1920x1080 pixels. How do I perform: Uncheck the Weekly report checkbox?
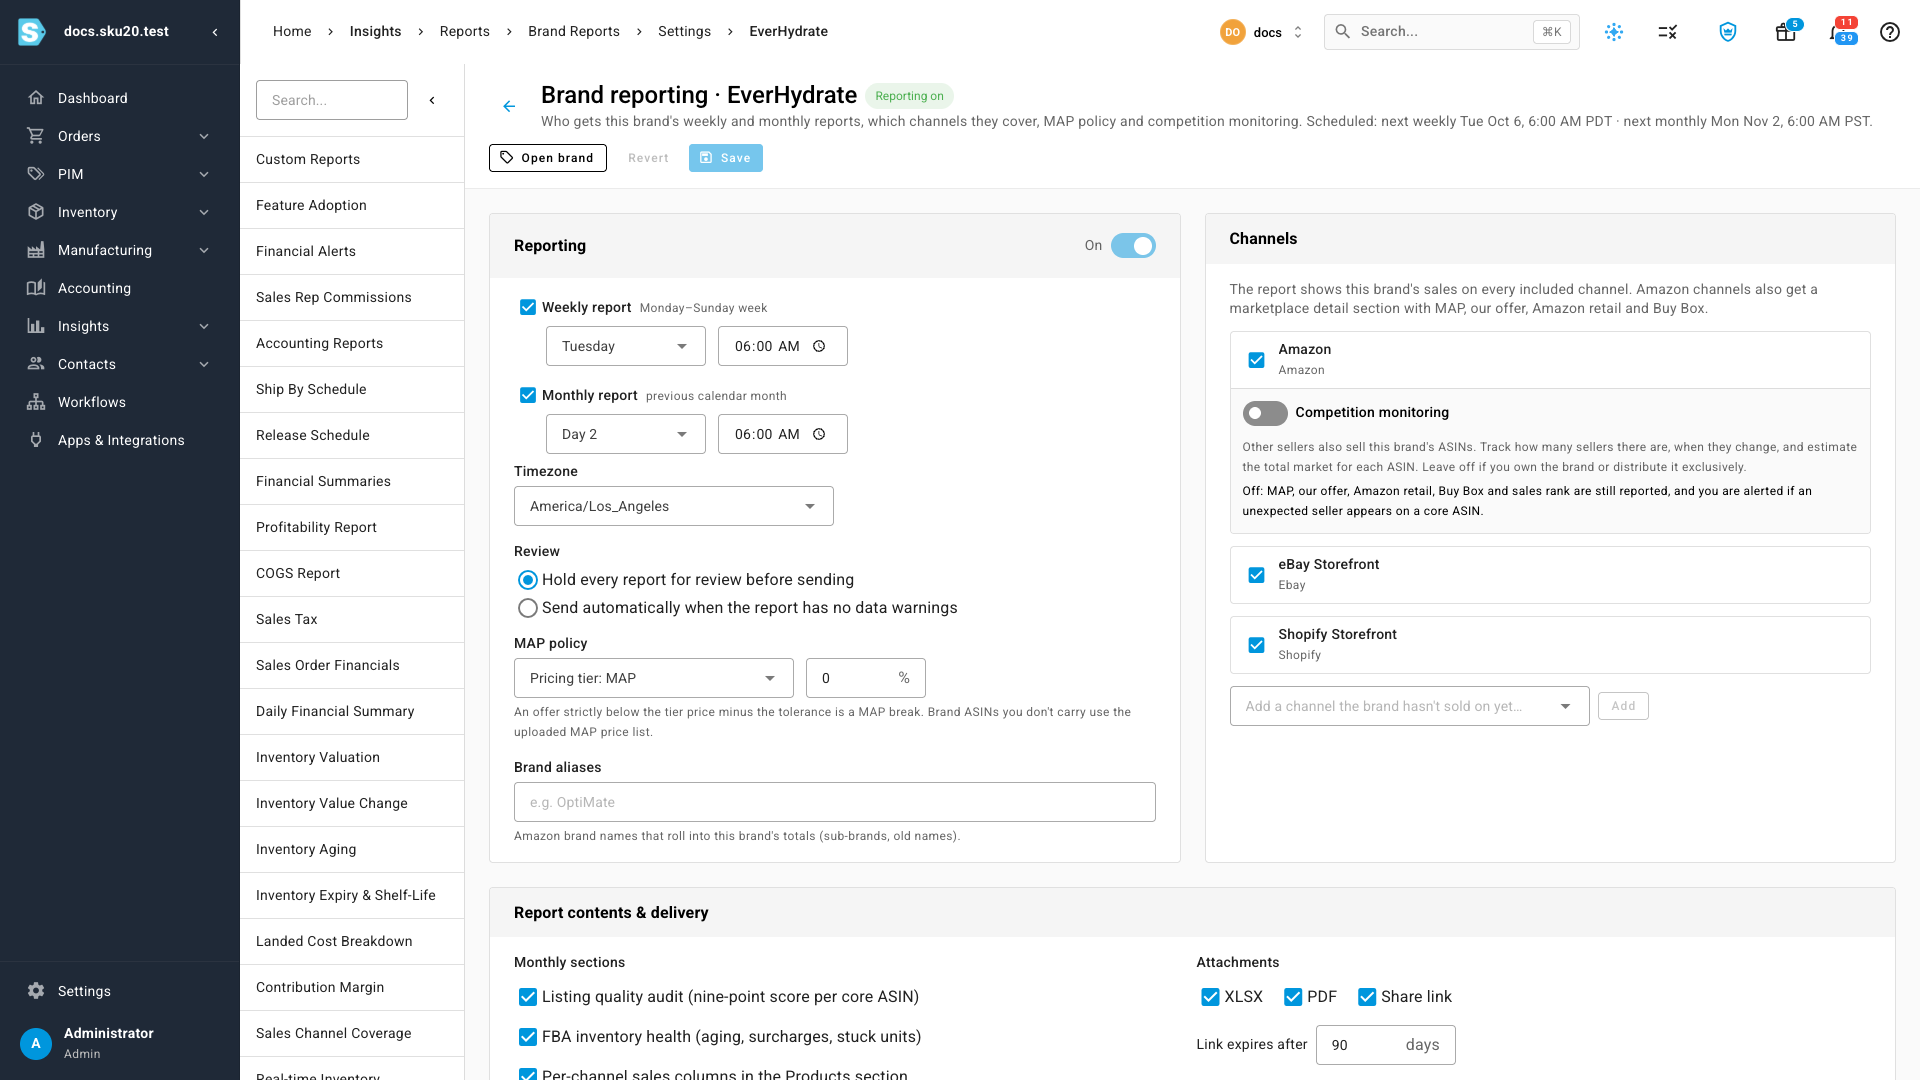528,307
